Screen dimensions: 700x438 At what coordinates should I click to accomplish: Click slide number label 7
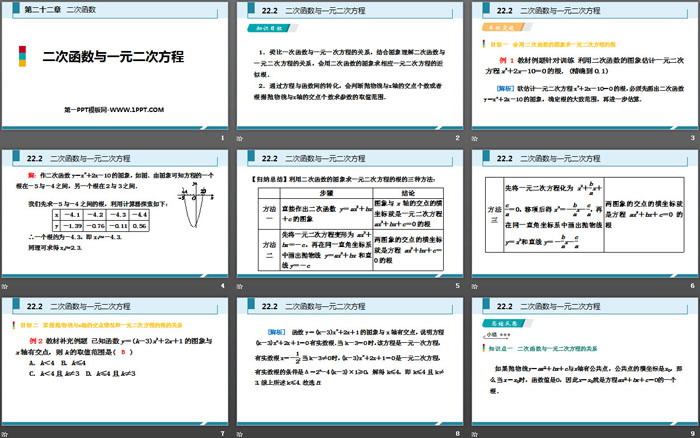[222, 434]
